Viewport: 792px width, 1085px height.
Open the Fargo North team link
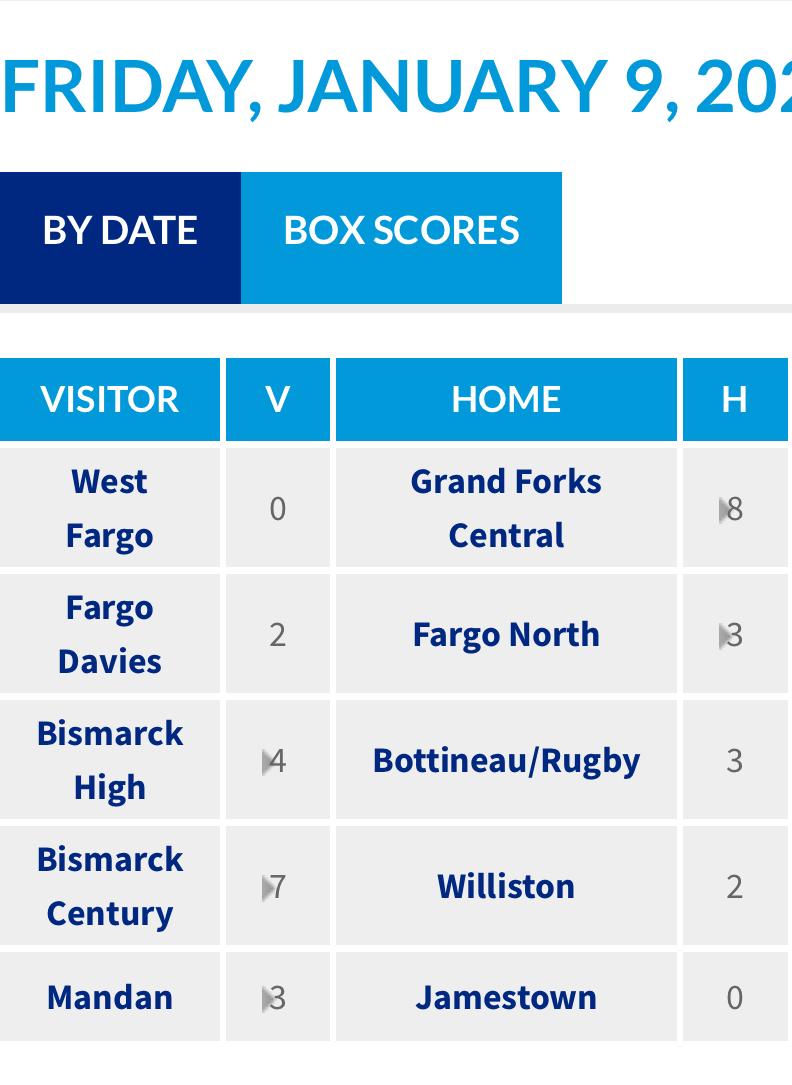(x=506, y=634)
